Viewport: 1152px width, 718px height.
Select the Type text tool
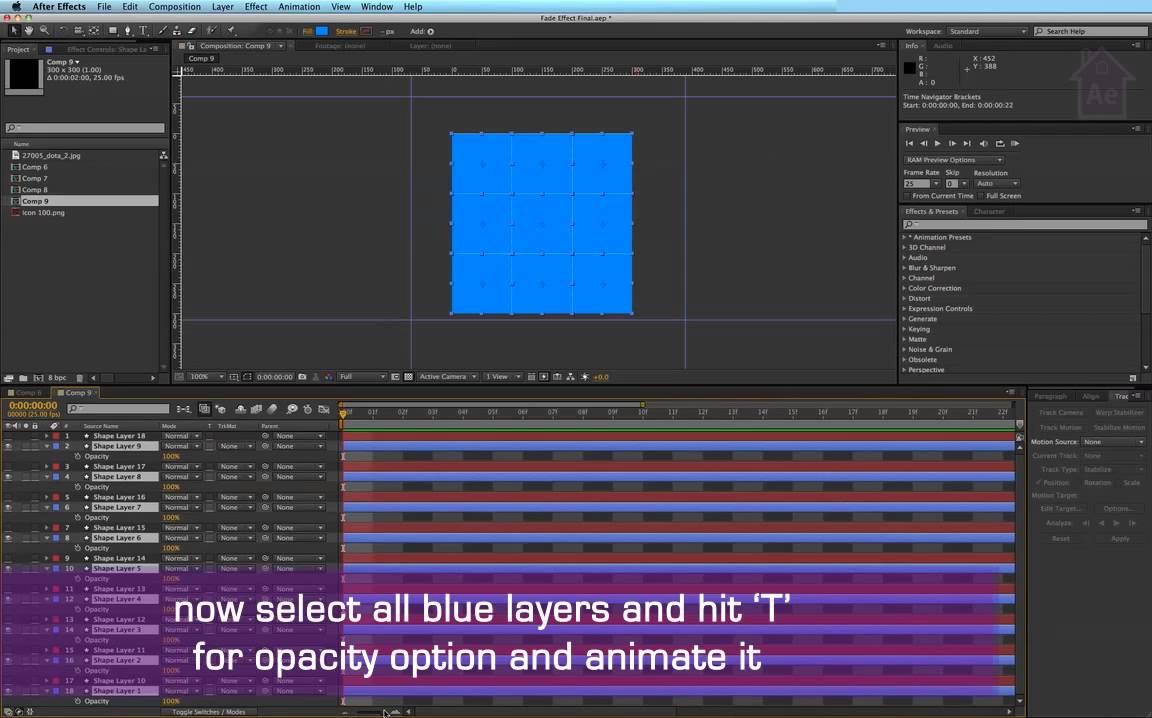[x=143, y=31]
